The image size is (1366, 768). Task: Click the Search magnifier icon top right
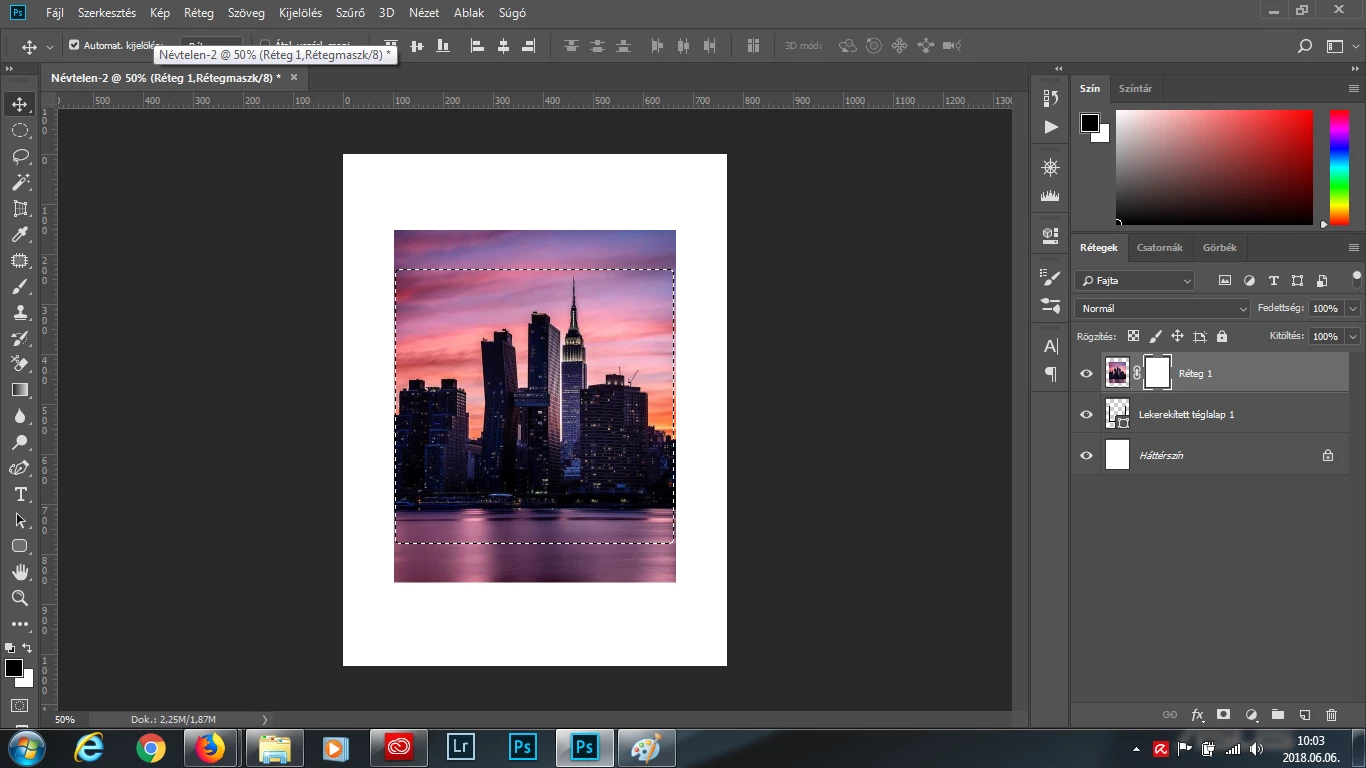click(x=1304, y=46)
